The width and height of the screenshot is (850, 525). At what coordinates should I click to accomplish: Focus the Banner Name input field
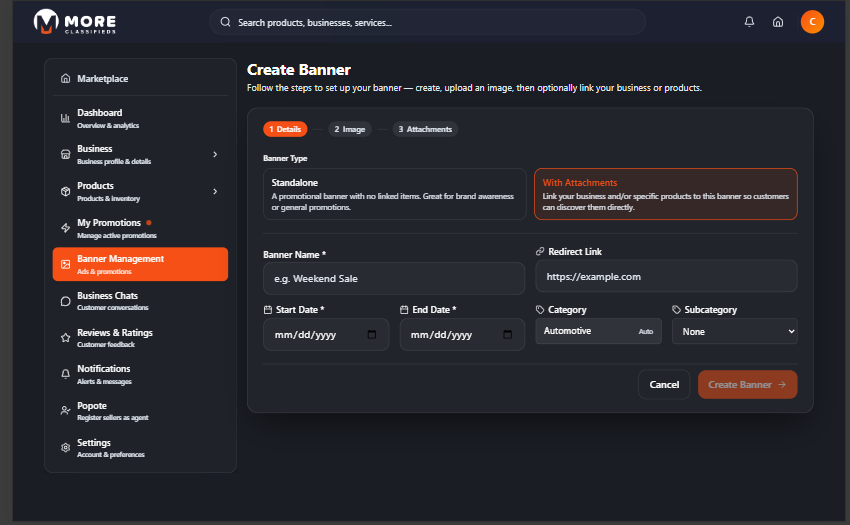point(393,278)
